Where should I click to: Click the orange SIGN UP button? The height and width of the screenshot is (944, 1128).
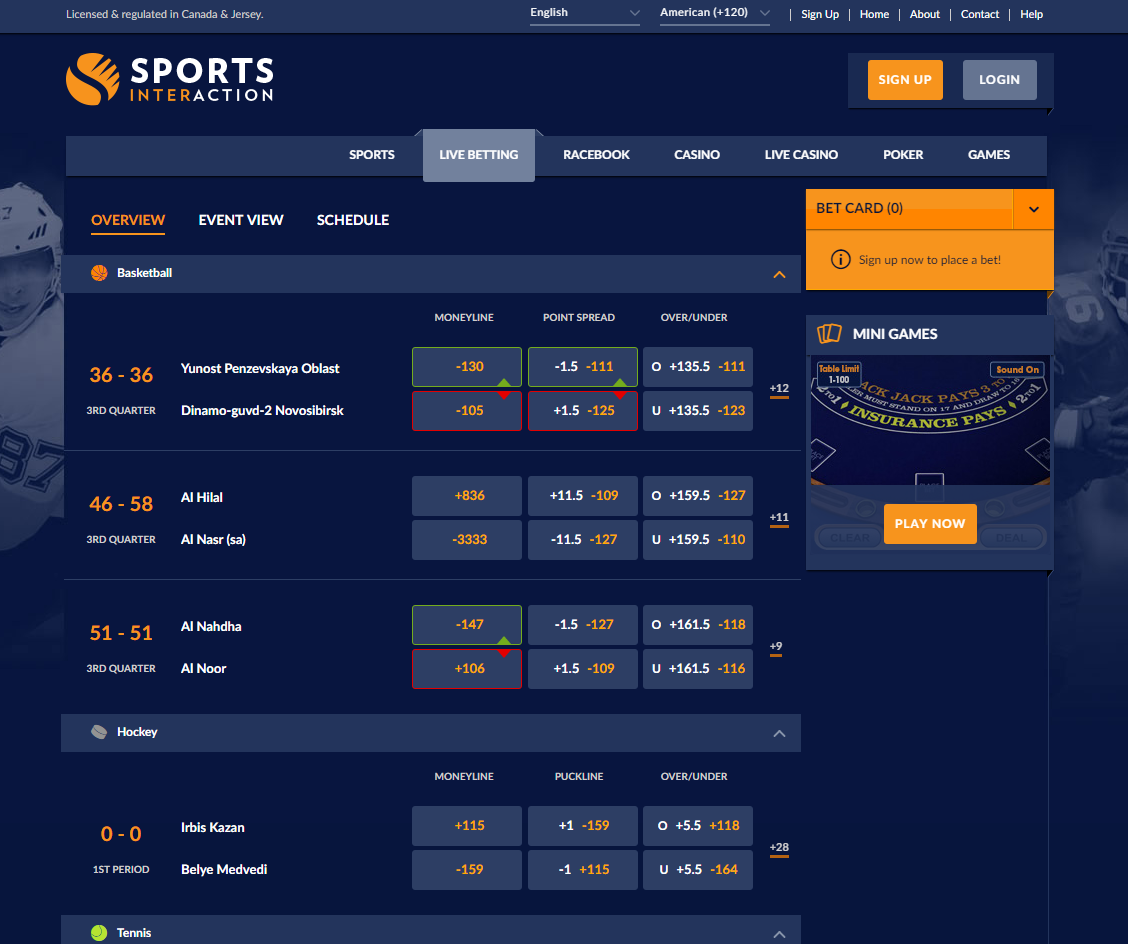pyautogui.click(x=905, y=79)
